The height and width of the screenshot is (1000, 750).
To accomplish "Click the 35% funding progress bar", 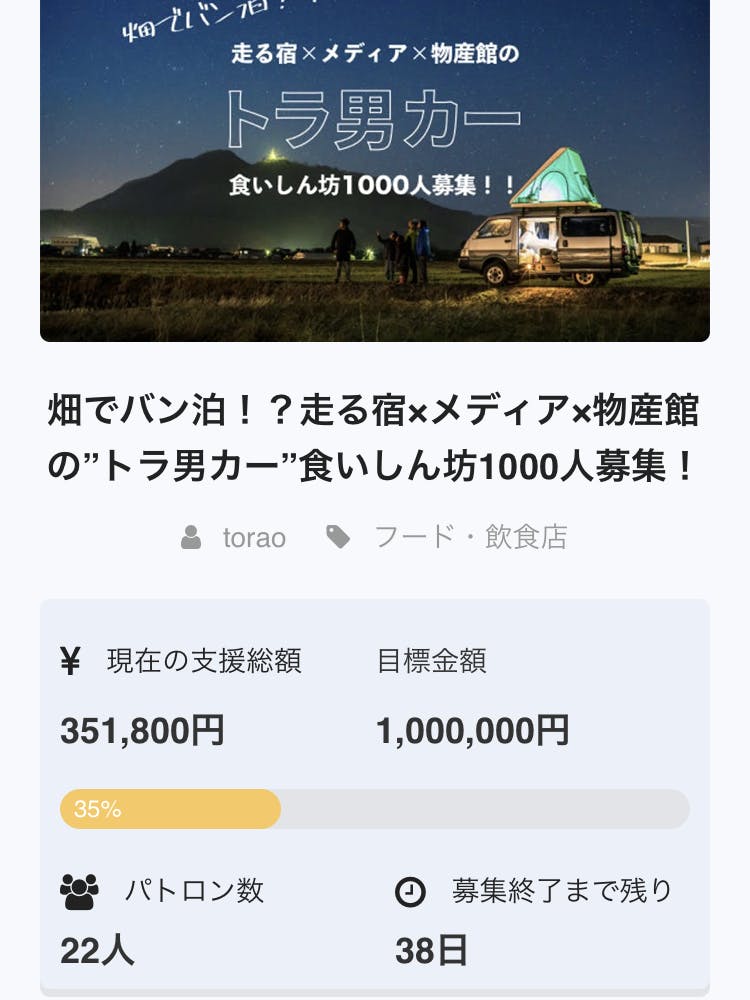I will [x=375, y=809].
